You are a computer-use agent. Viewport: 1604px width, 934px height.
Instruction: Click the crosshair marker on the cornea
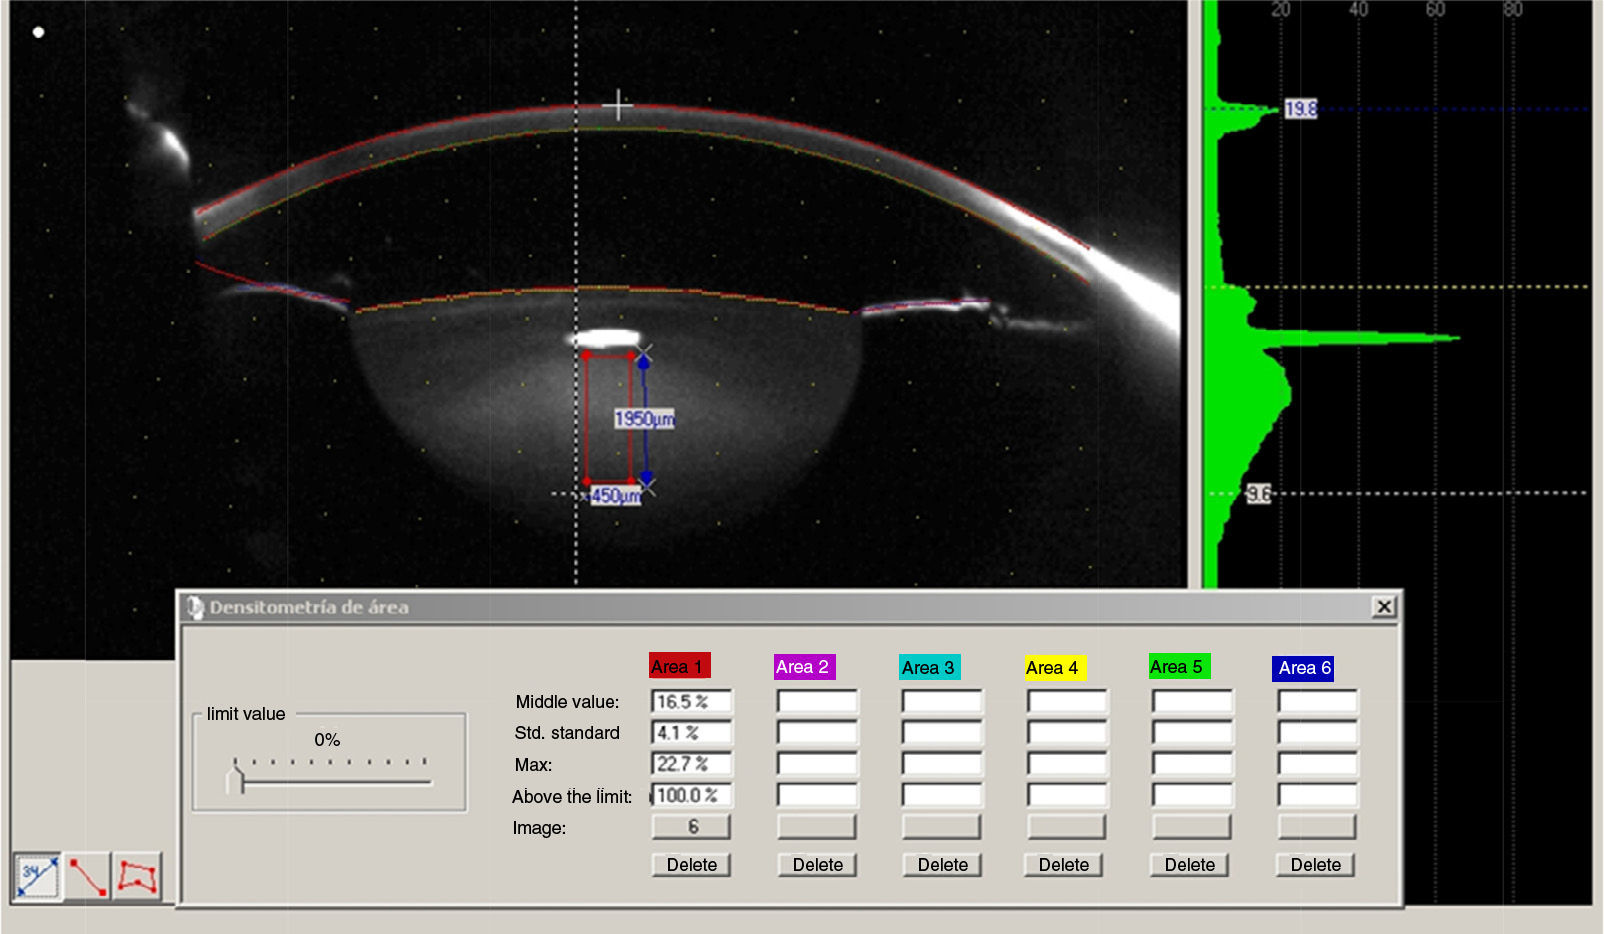(618, 104)
